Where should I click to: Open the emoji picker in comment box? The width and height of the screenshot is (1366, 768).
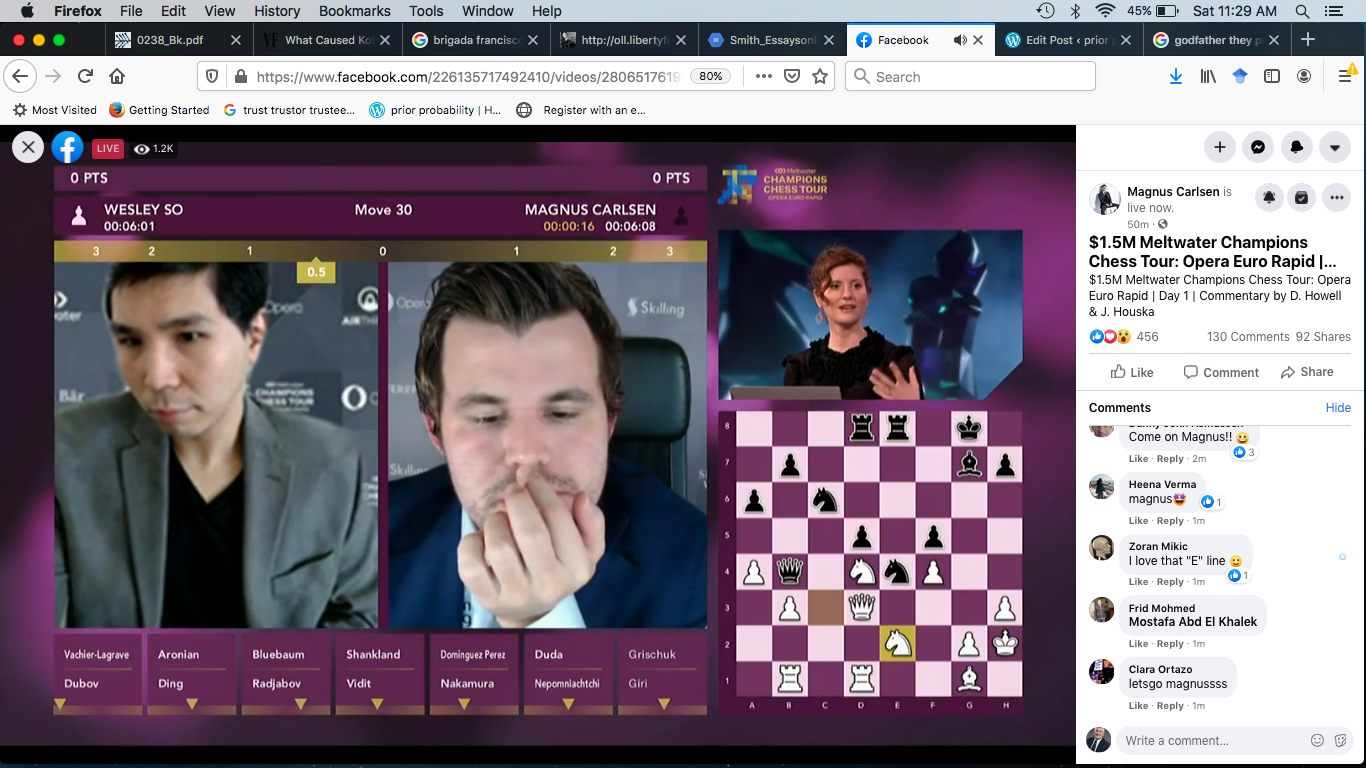[x=1317, y=741]
